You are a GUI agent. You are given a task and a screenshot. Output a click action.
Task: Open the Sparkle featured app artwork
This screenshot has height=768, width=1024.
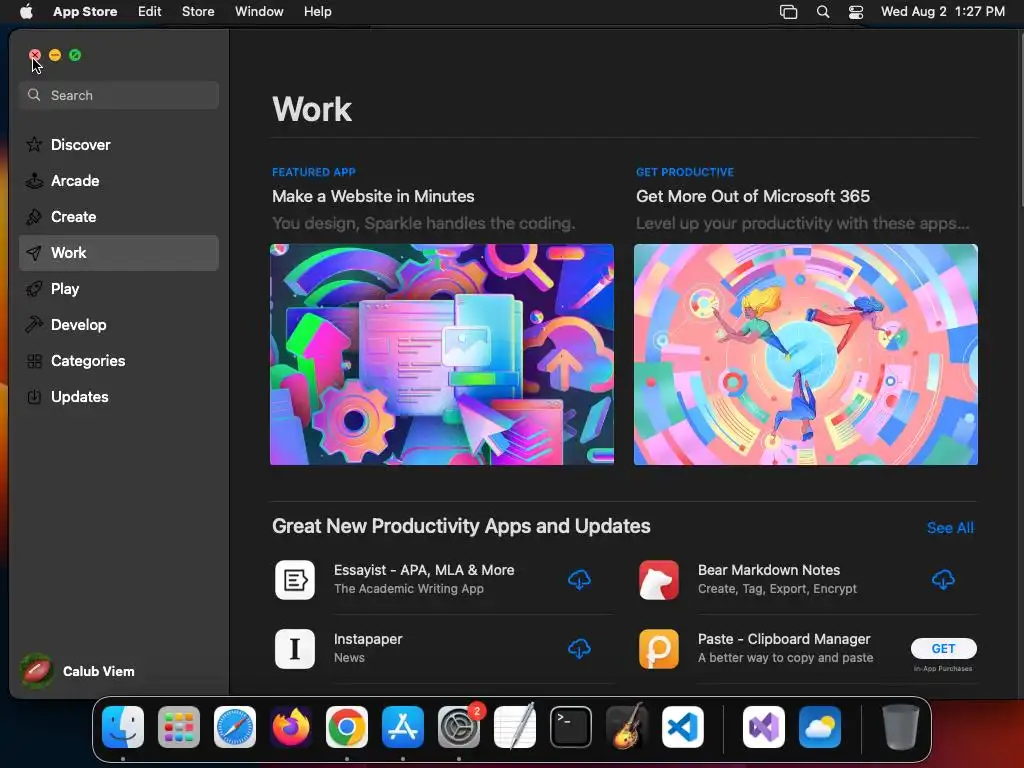[441, 355]
